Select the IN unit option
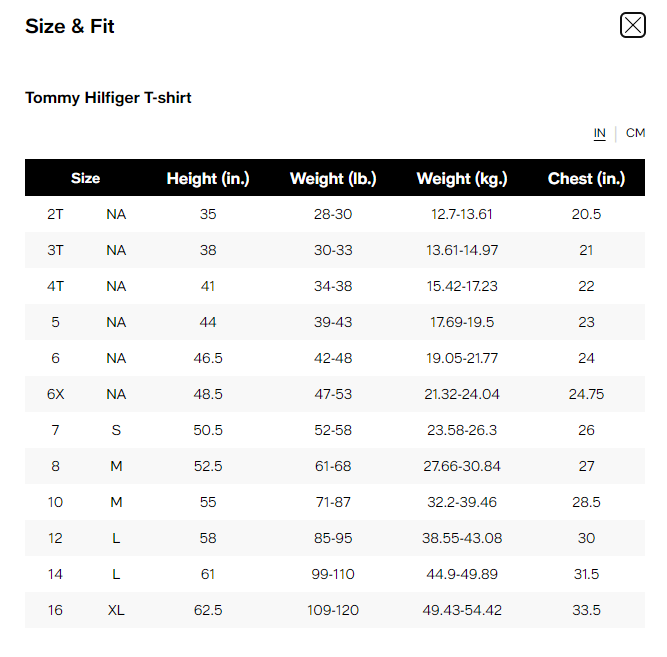This screenshot has width=667, height=657. pos(600,133)
